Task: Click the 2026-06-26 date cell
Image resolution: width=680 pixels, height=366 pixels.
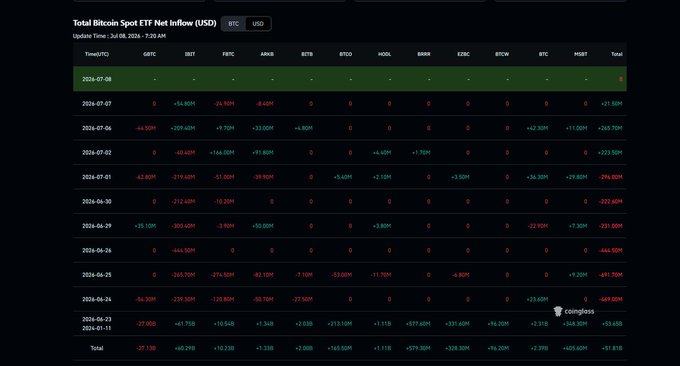Action: pos(97,250)
